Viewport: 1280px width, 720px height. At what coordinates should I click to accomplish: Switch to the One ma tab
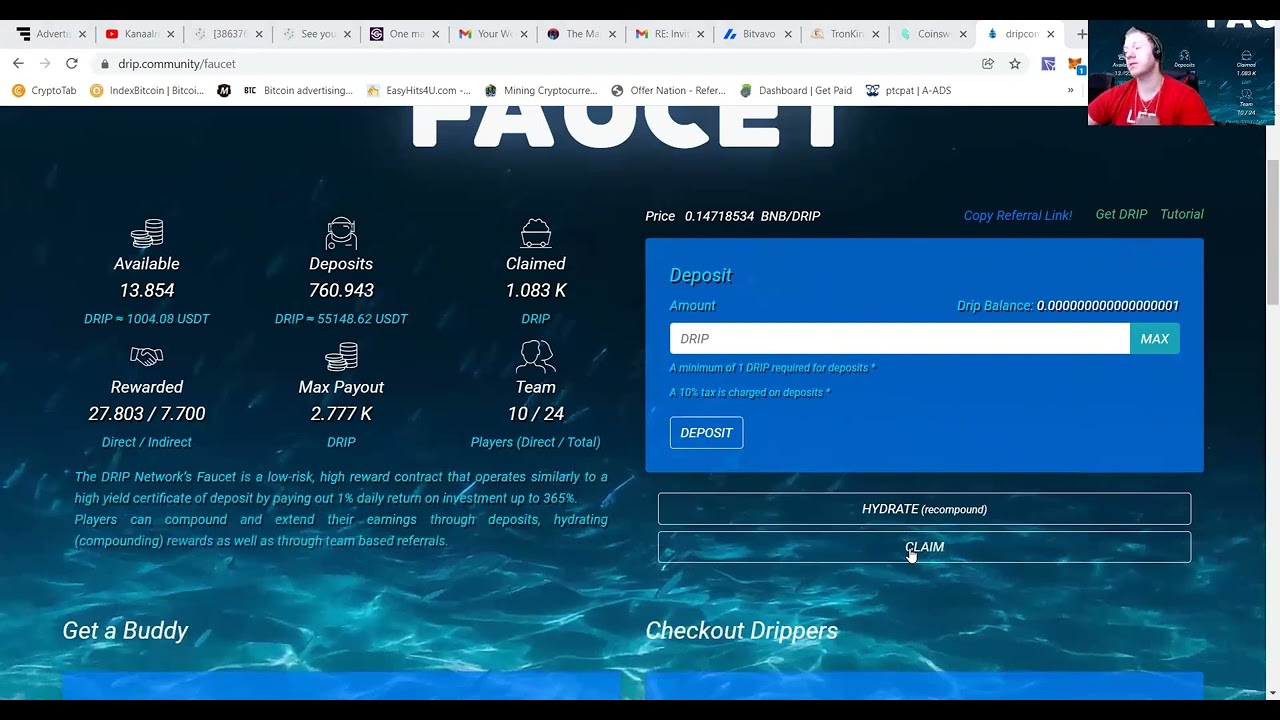(x=397, y=34)
